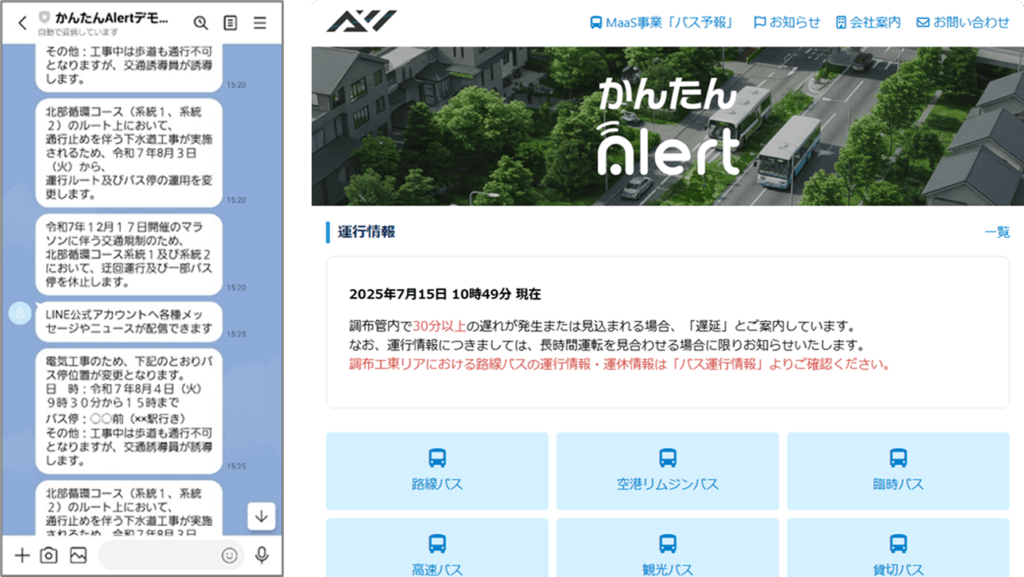
Task: Open the 会社案内 menu link
Action: [868, 23]
